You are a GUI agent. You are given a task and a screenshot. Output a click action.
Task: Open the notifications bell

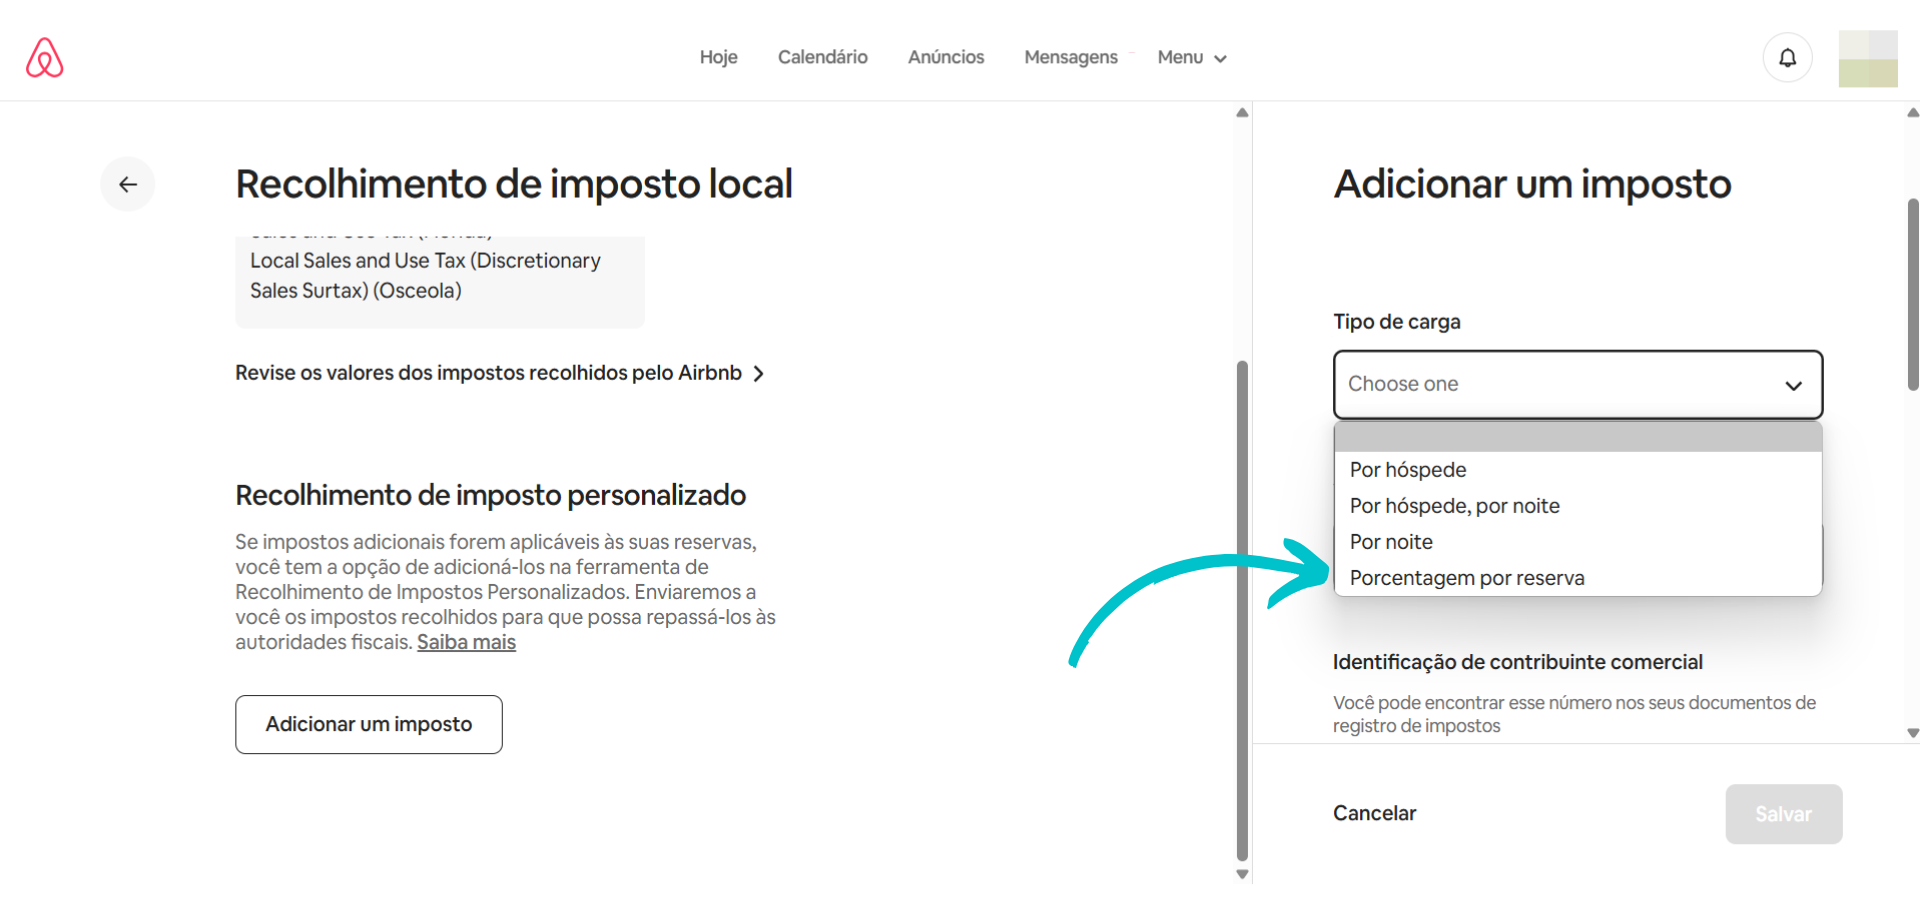1787,58
